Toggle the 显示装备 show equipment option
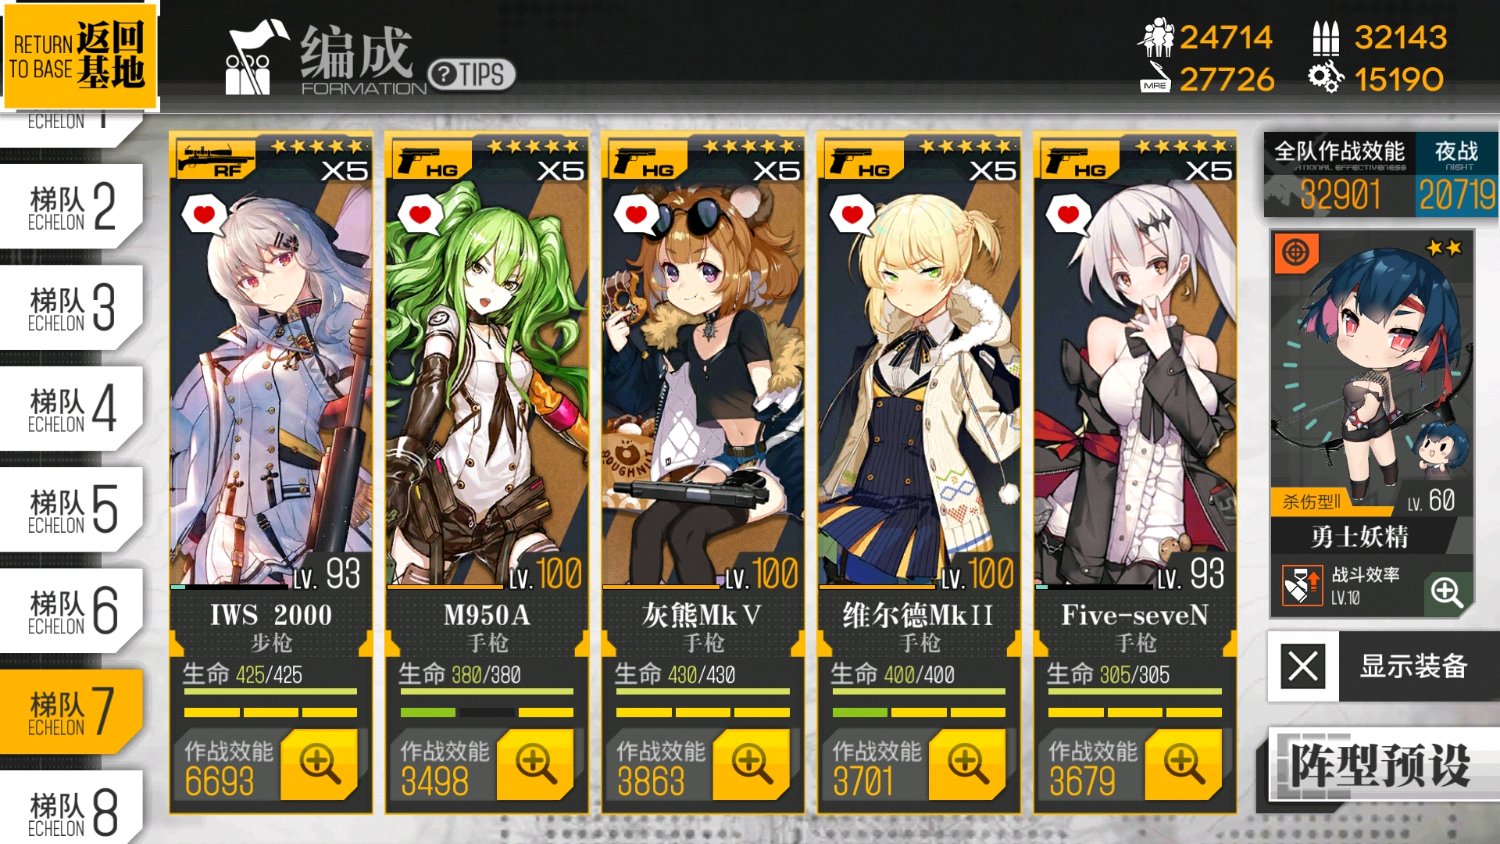 point(1385,666)
